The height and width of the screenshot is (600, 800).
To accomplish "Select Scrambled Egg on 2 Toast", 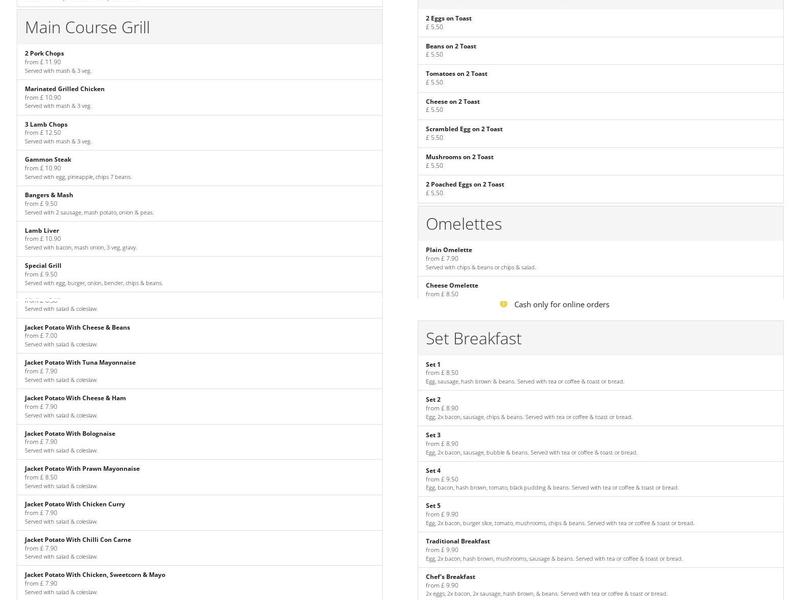I will (x=600, y=133).
